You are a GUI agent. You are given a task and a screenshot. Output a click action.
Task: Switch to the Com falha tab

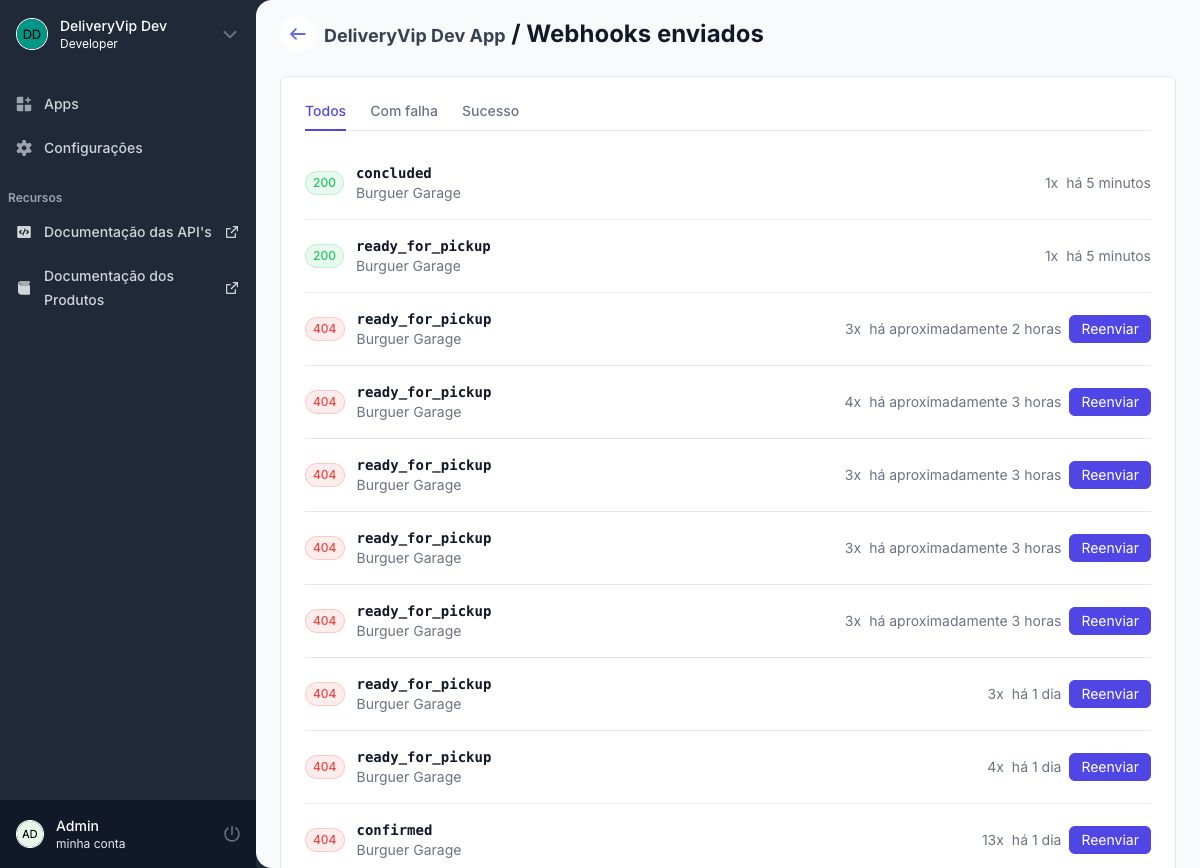click(404, 111)
